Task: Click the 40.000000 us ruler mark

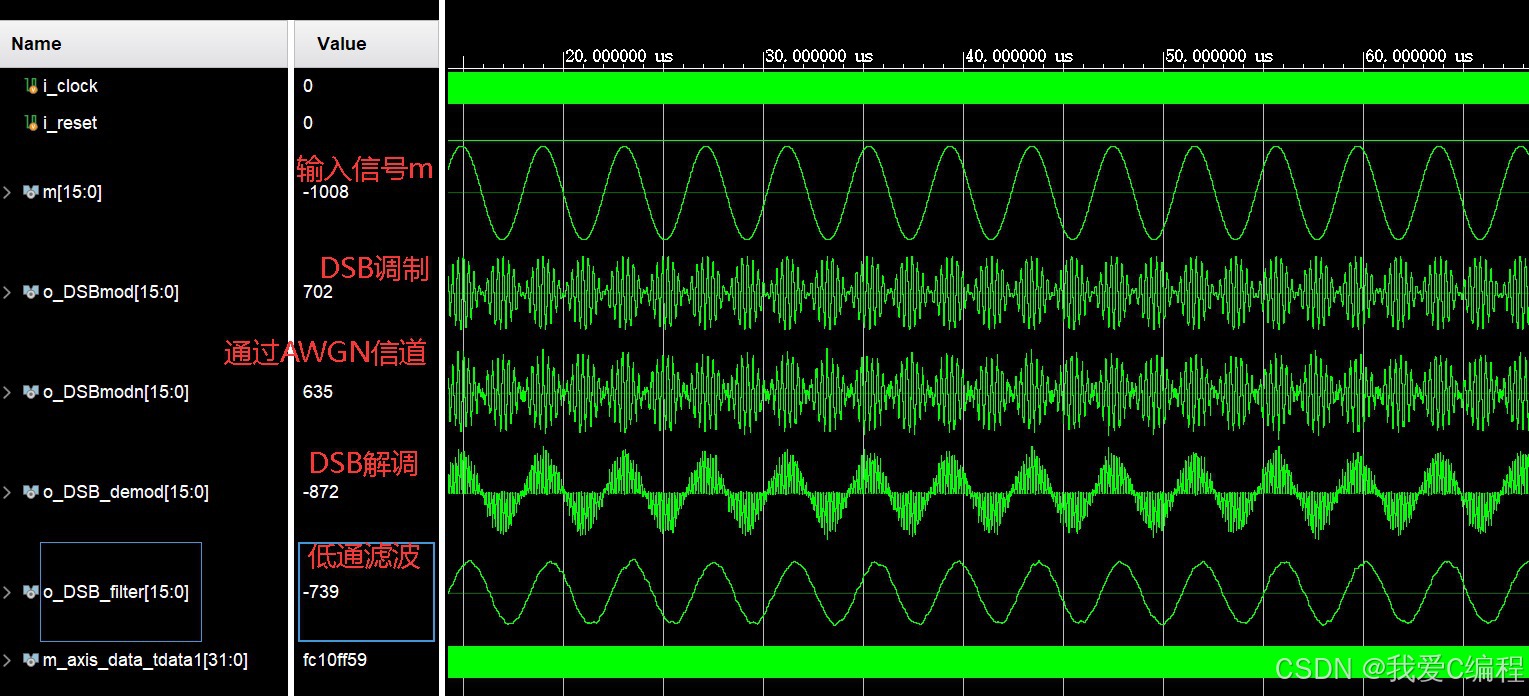Action: (x=1019, y=56)
